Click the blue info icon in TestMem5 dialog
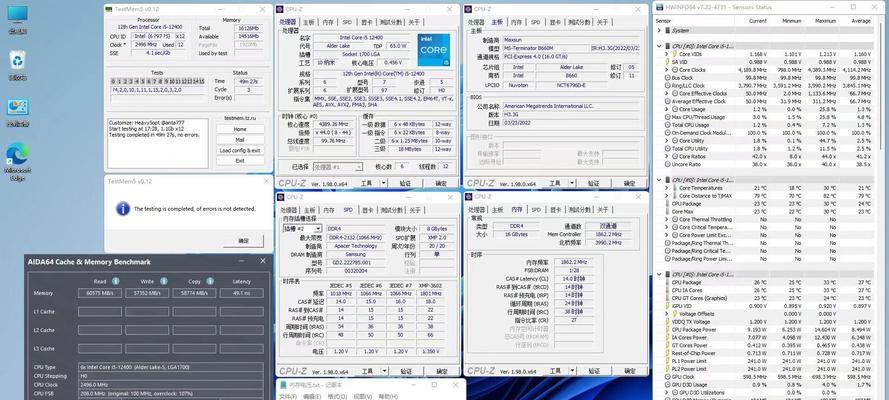Viewport: 889px width, 400px height. 123,208
